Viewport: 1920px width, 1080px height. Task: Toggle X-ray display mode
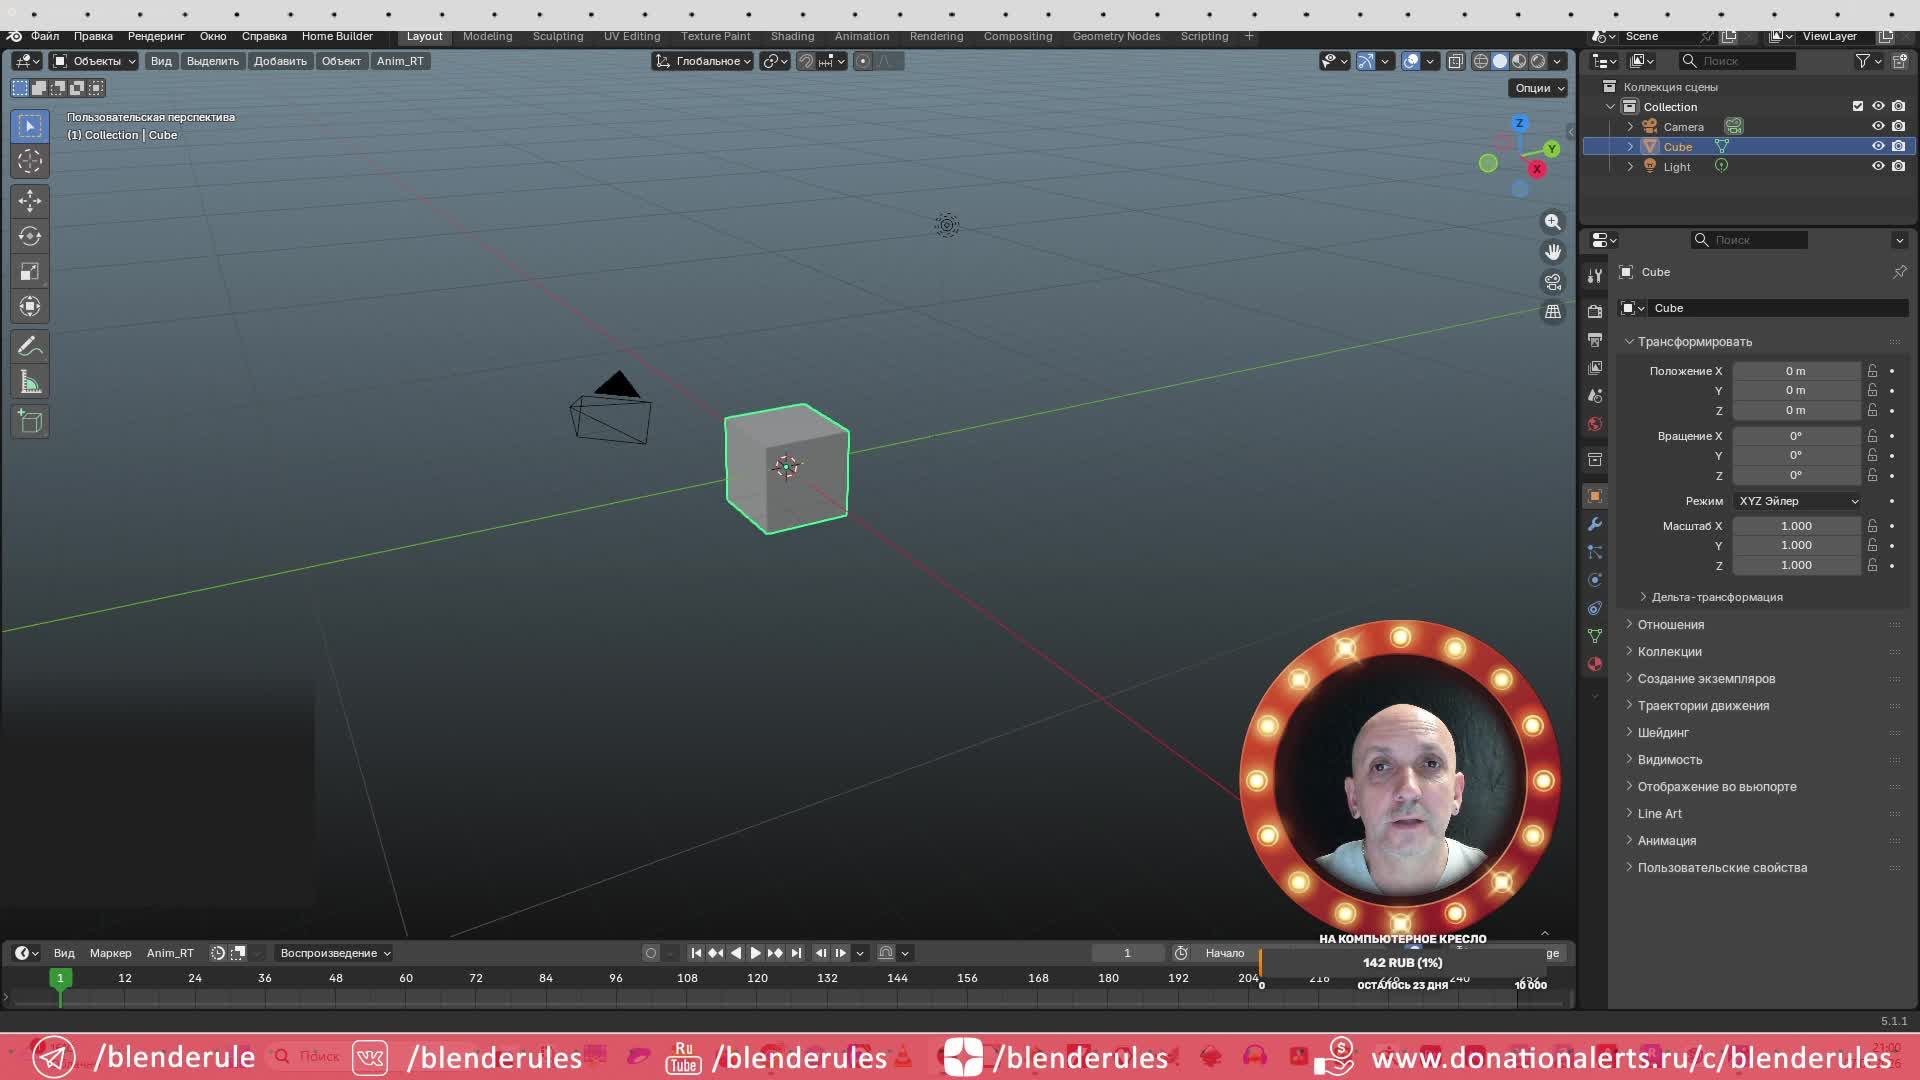click(1455, 61)
